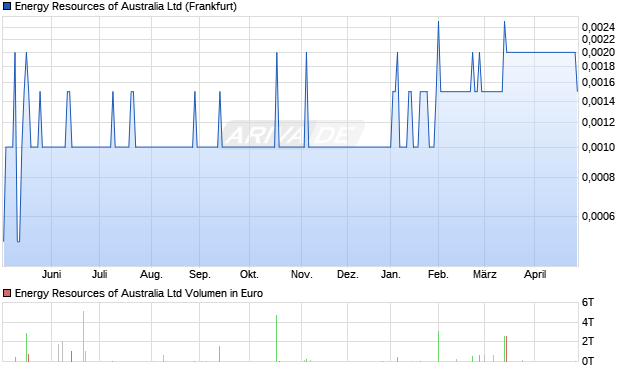
Task: Click the 6T volume axis label
Action: pos(588,303)
